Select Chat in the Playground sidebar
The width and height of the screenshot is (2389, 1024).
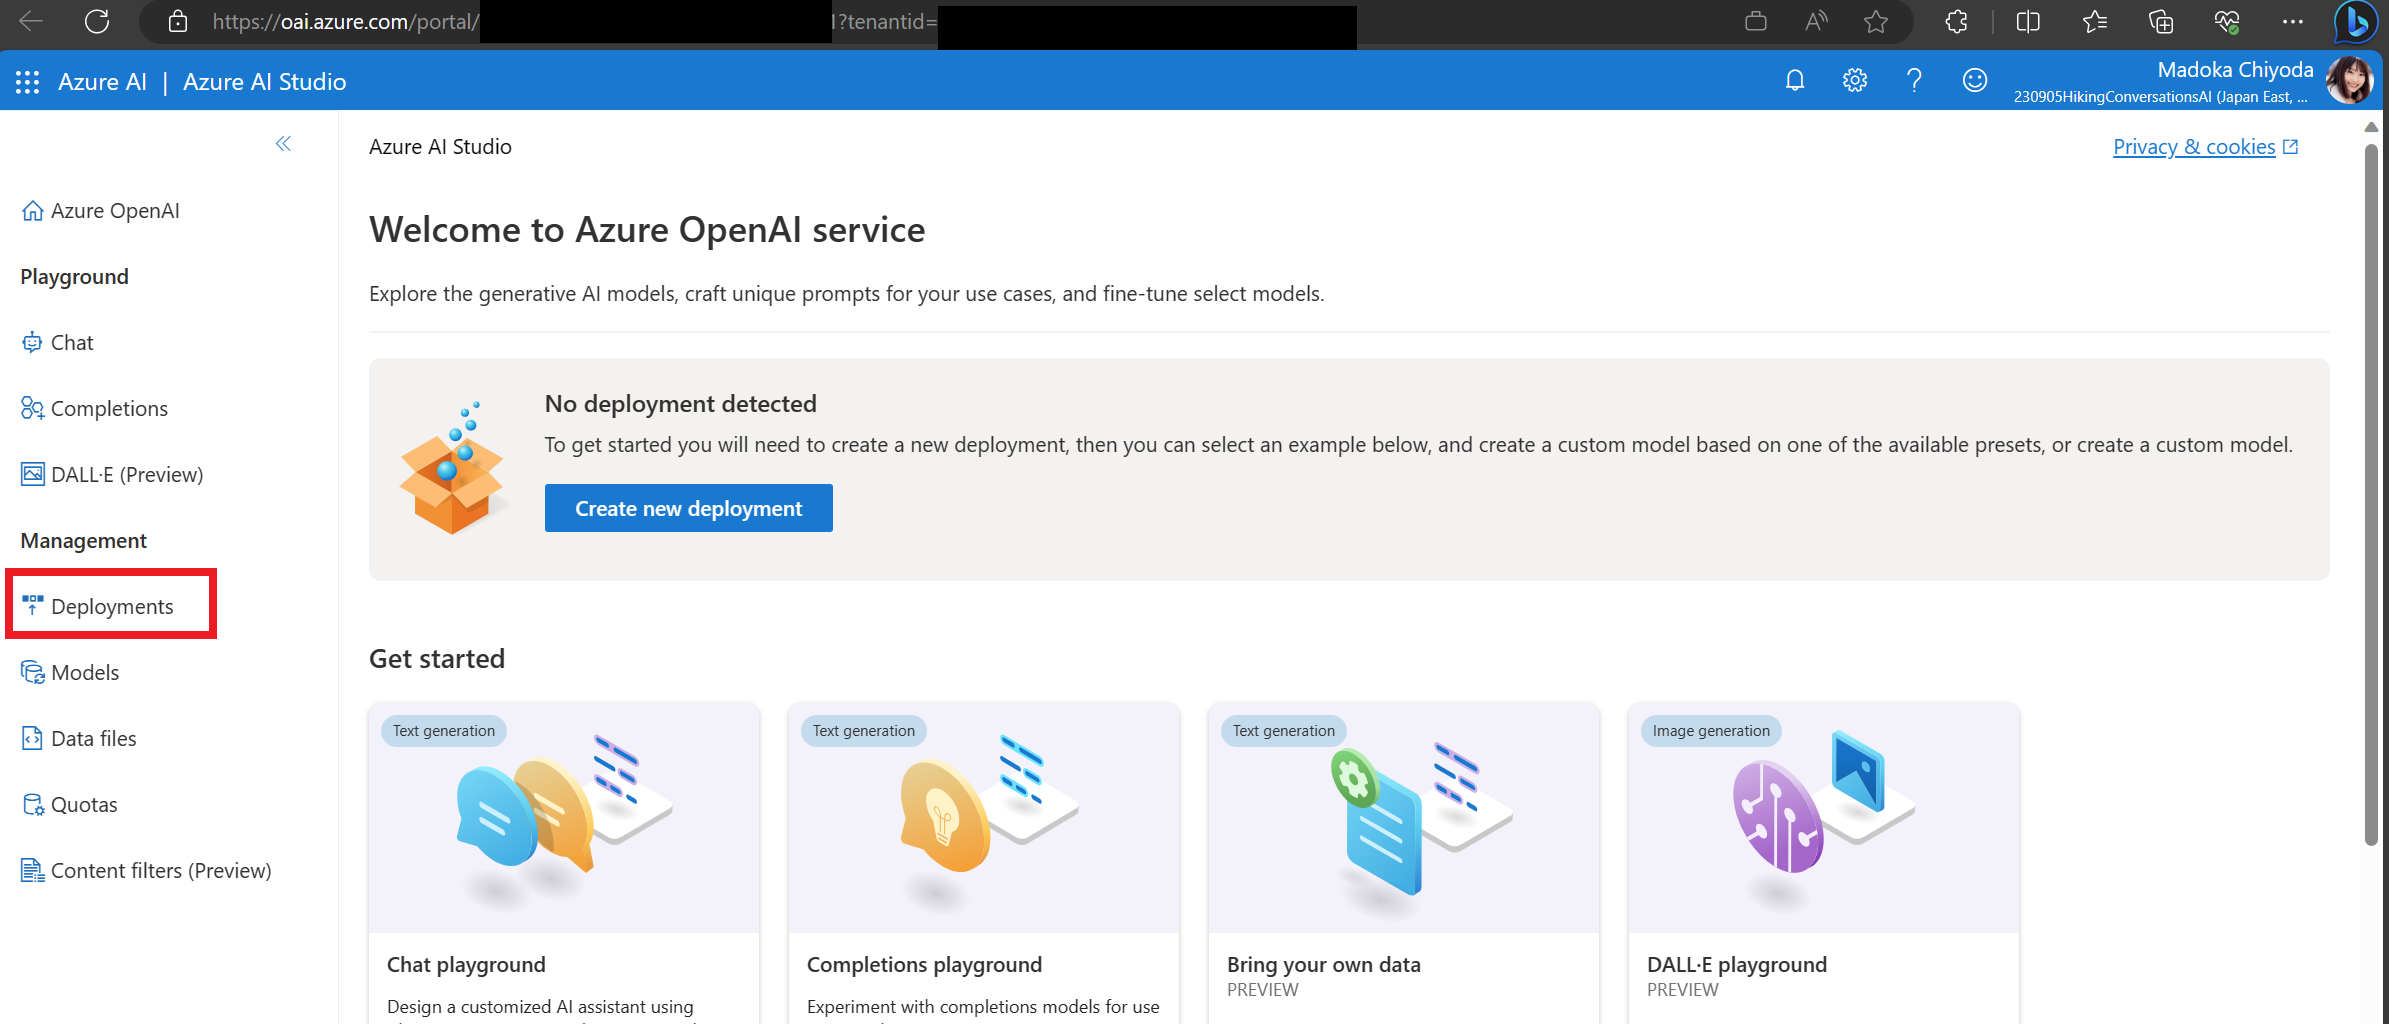click(72, 342)
